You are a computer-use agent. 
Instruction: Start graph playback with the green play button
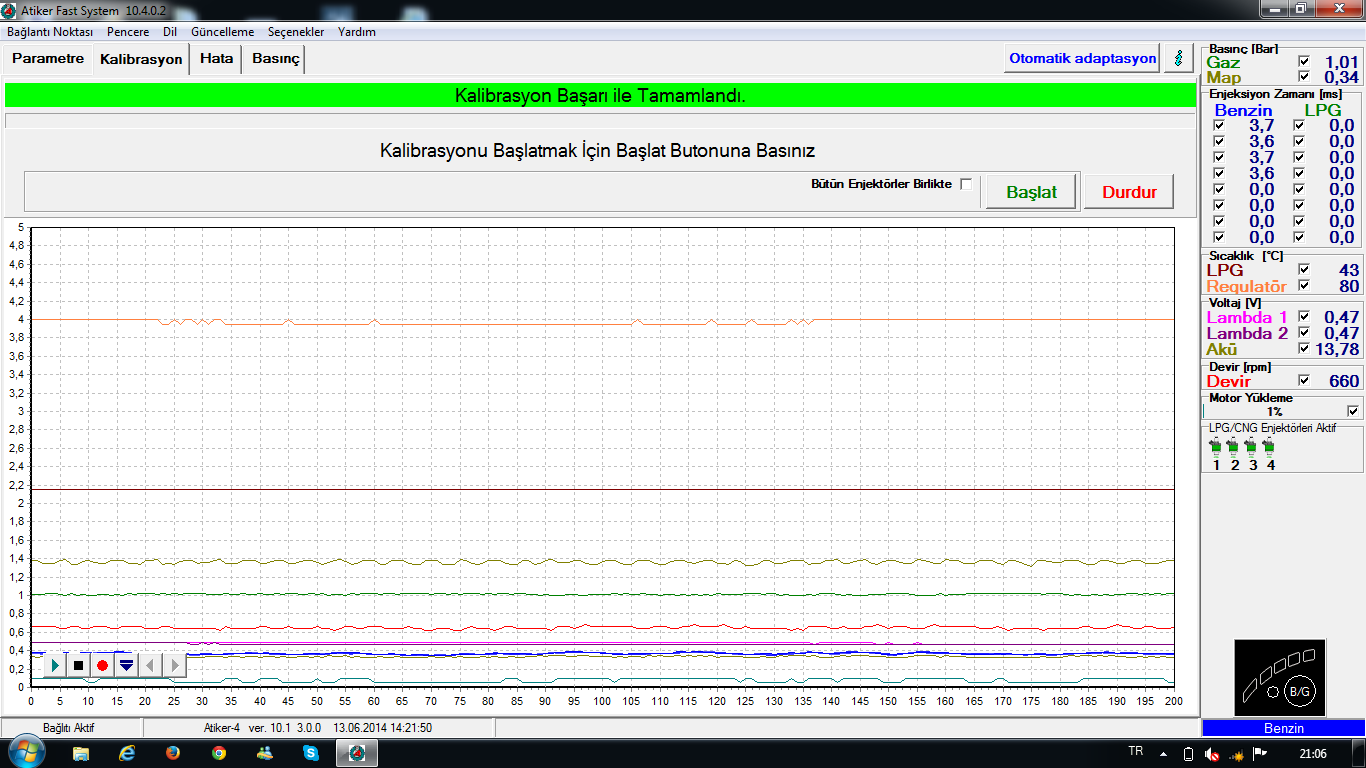(55, 665)
